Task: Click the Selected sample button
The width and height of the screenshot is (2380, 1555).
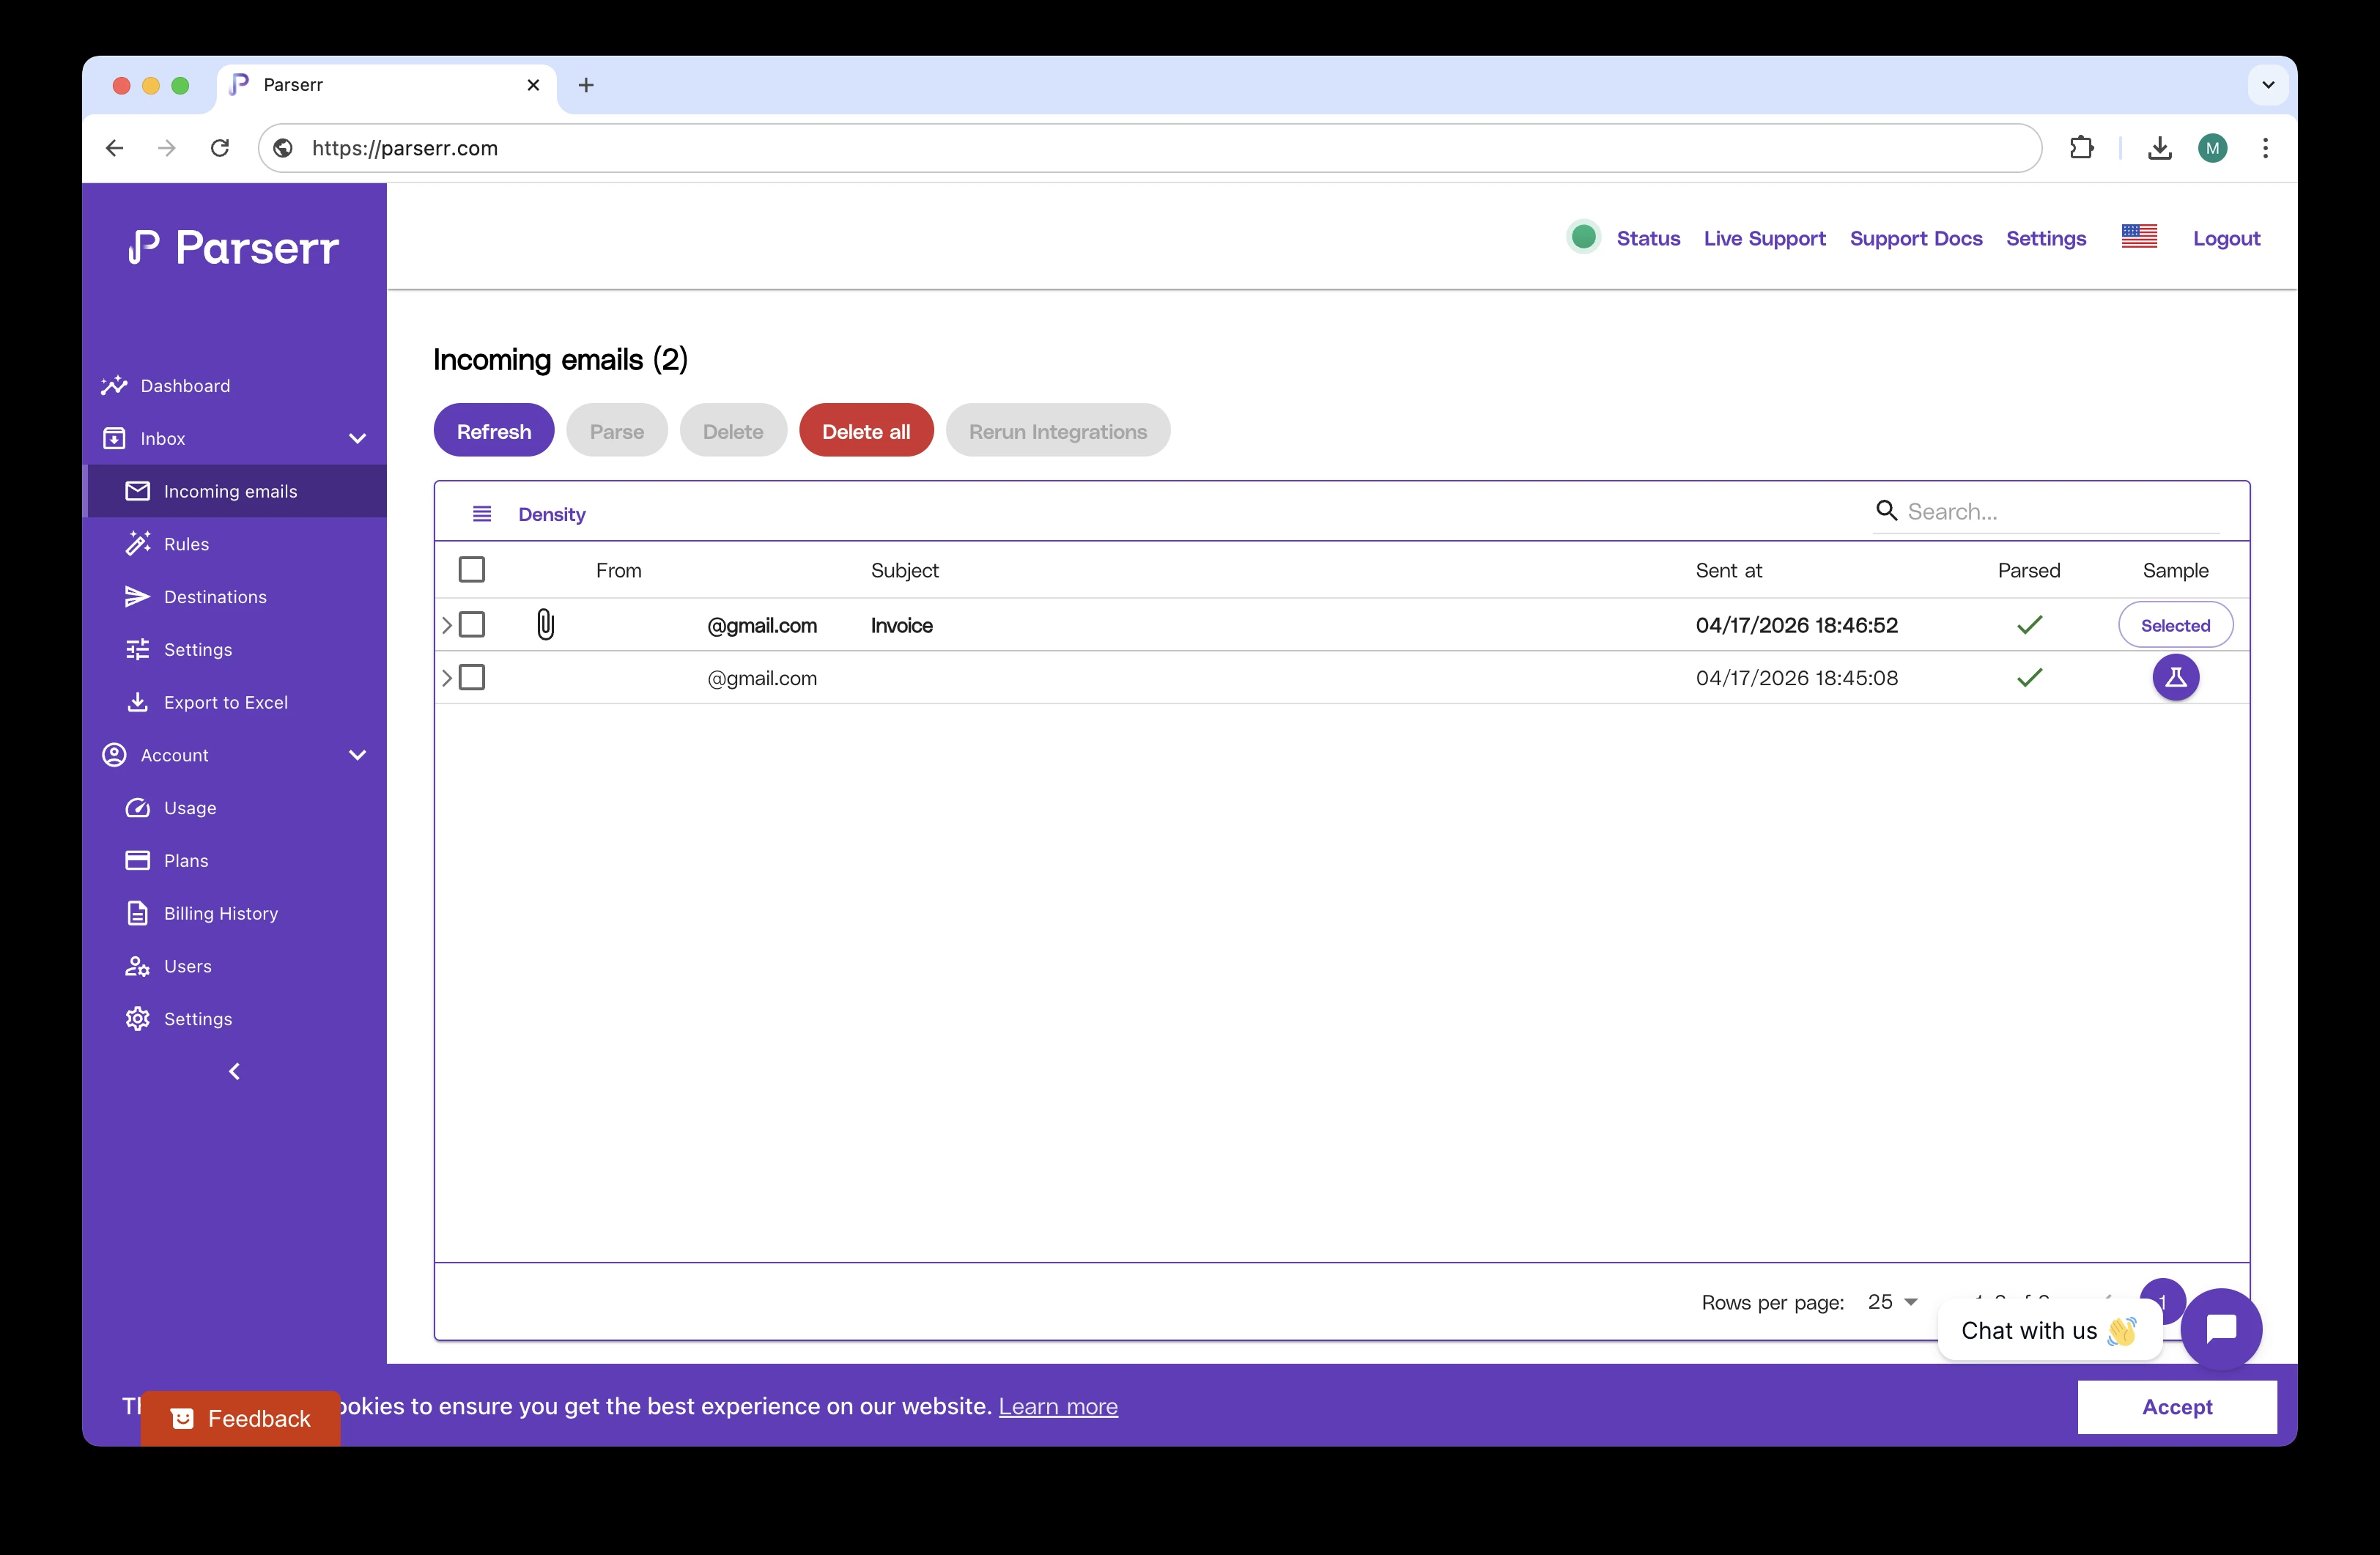Action: (x=2175, y=625)
